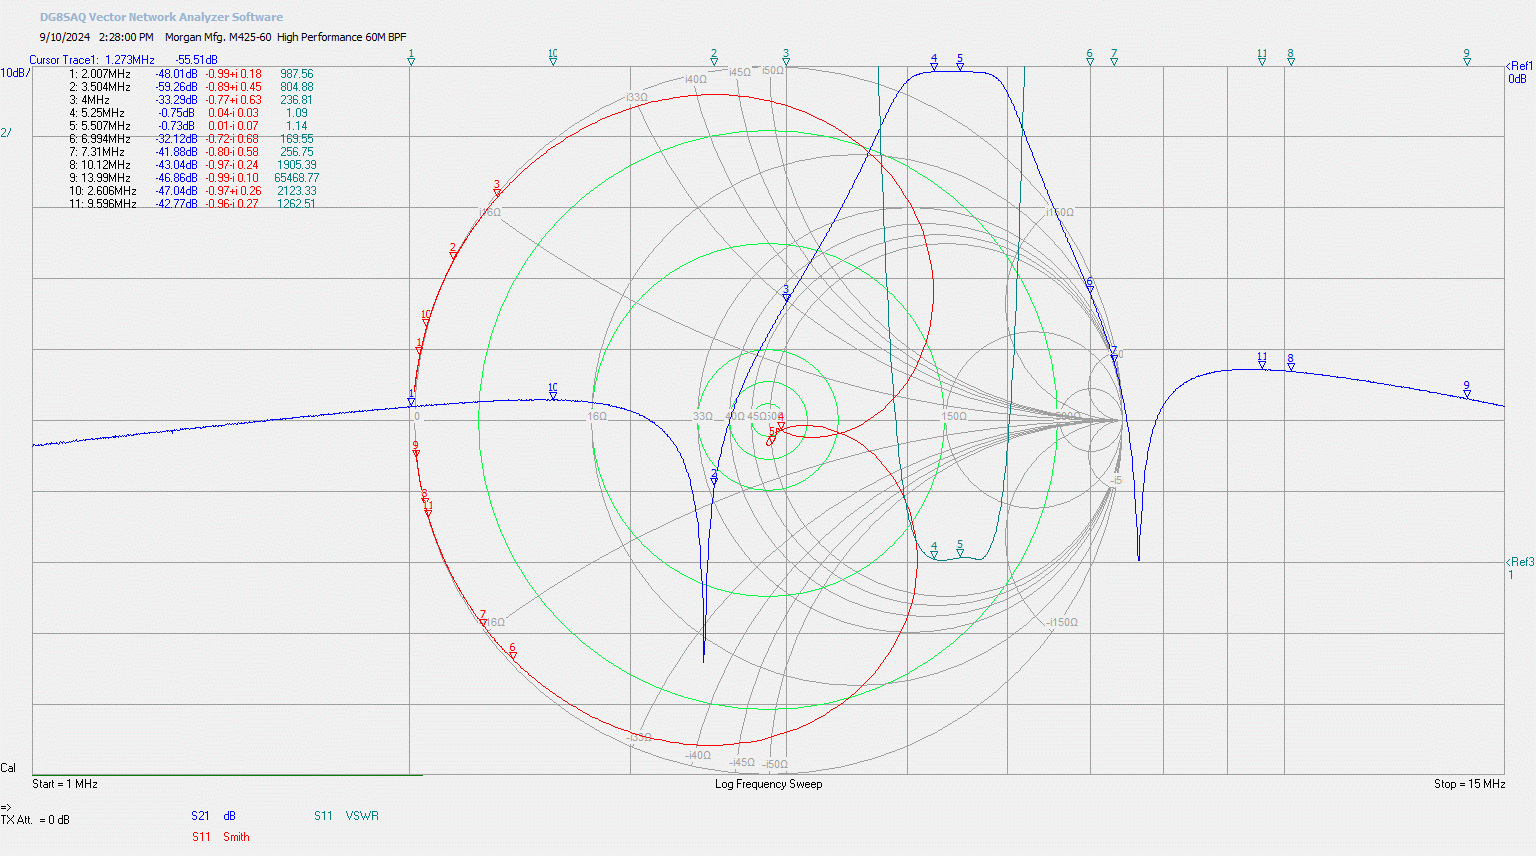The image size is (1536, 856).
Task: Click the 2/ VSWR scale label
Action: 6,133
